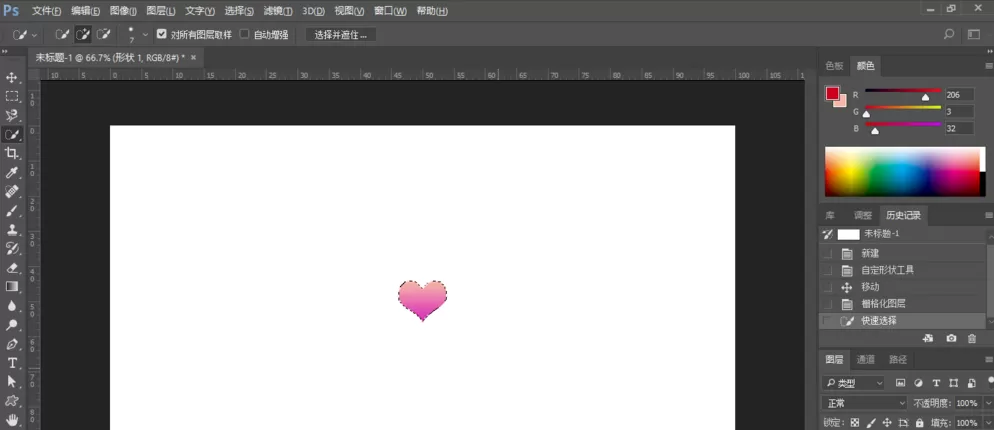Click the 选择并遮住 button

tap(341, 35)
